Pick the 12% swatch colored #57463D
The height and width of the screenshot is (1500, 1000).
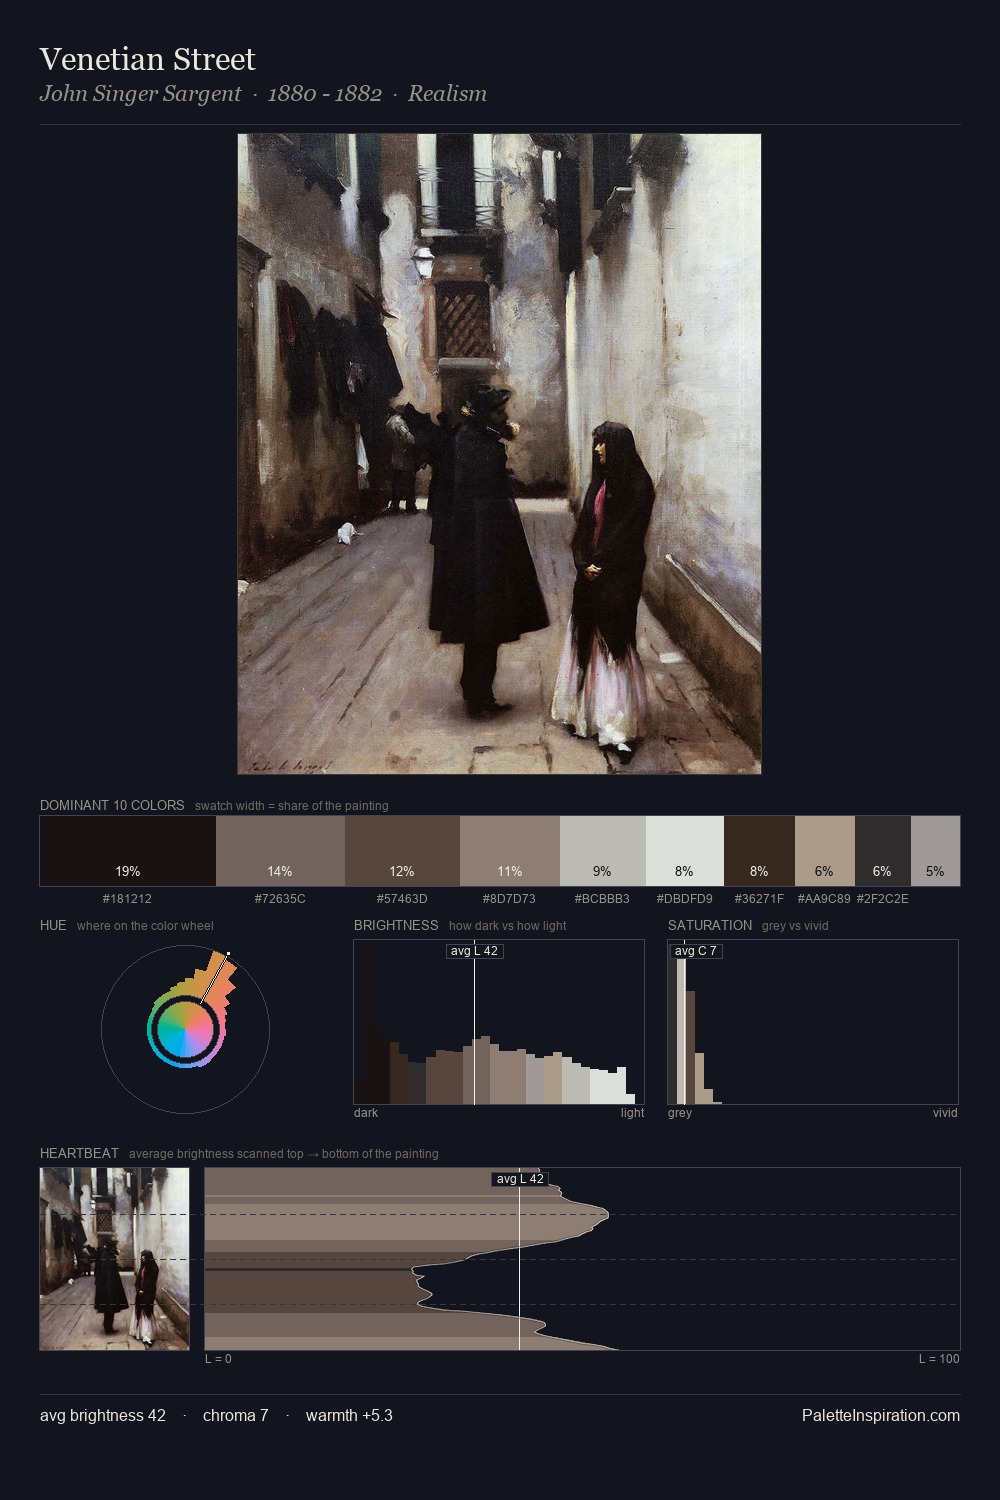point(402,851)
